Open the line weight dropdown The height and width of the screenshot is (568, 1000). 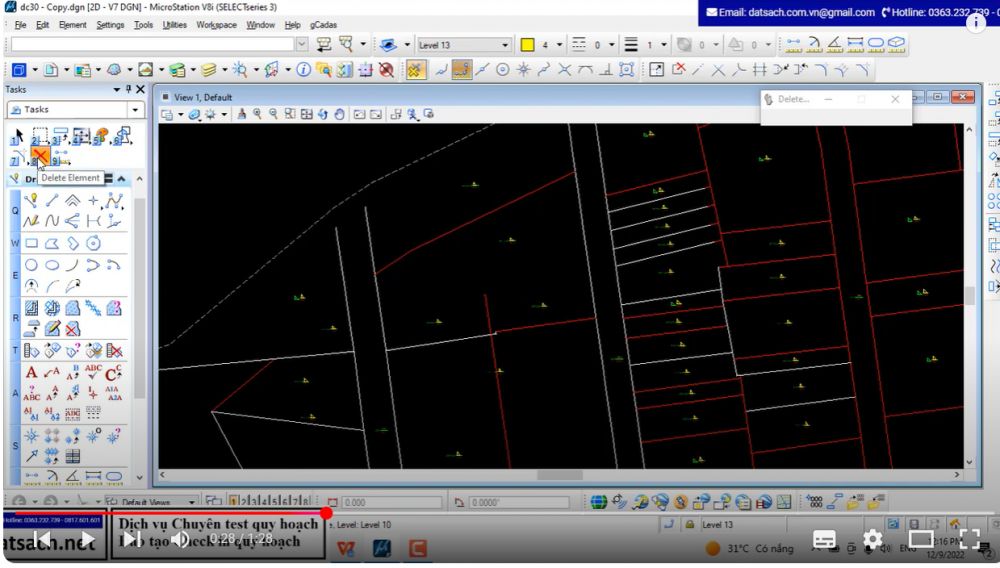tap(663, 45)
